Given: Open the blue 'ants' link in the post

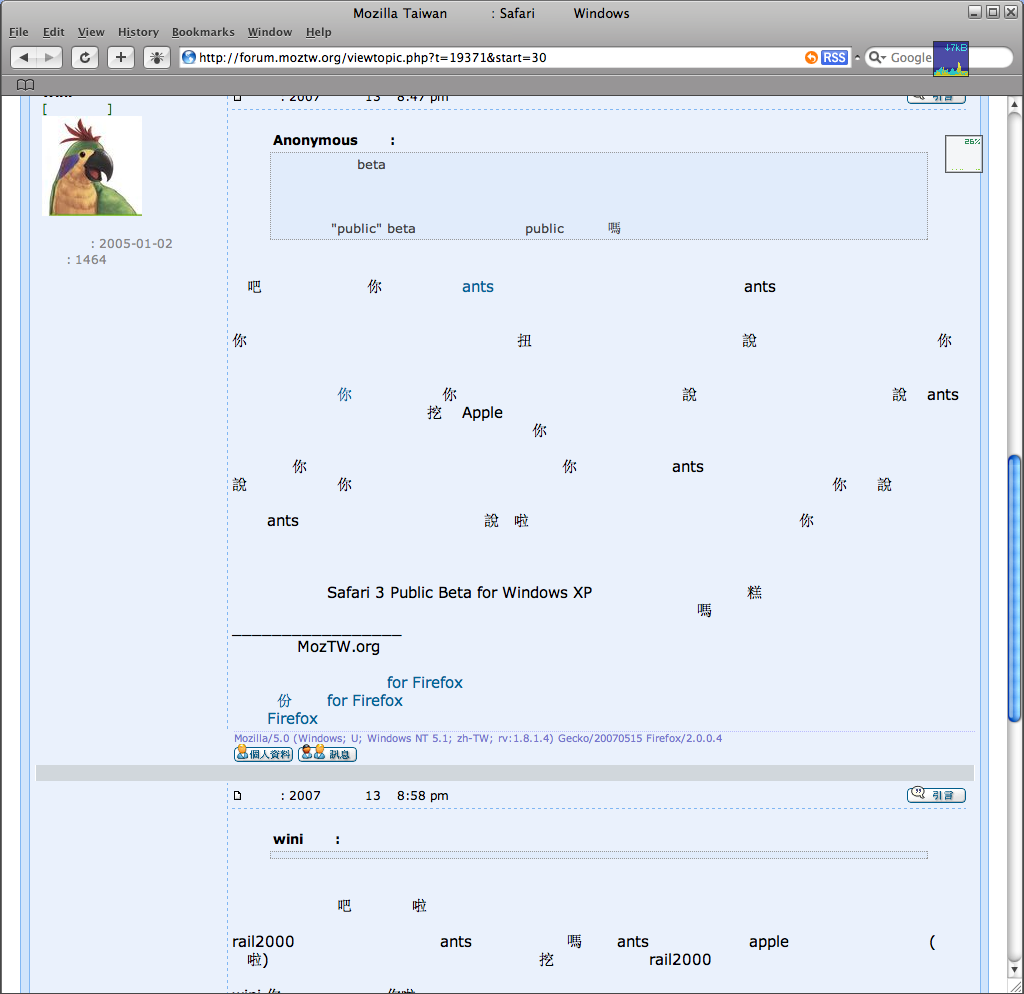Looking at the screenshot, I should (477, 287).
